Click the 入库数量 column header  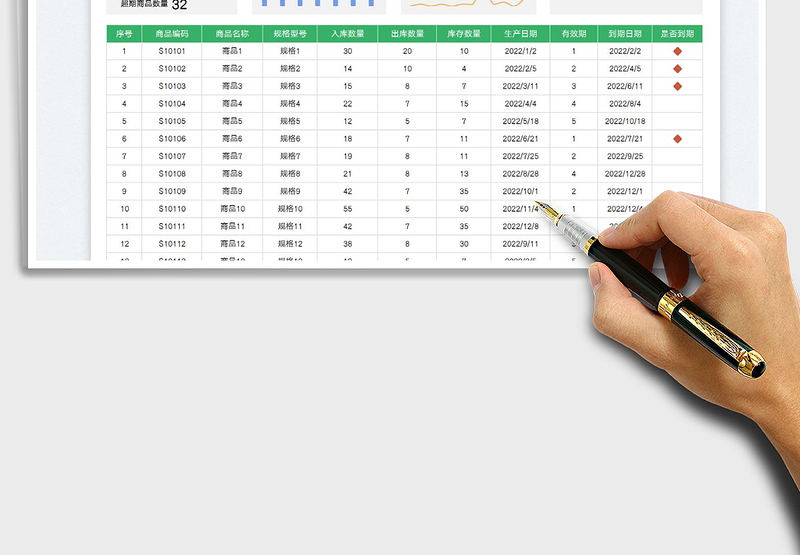(348, 33)
